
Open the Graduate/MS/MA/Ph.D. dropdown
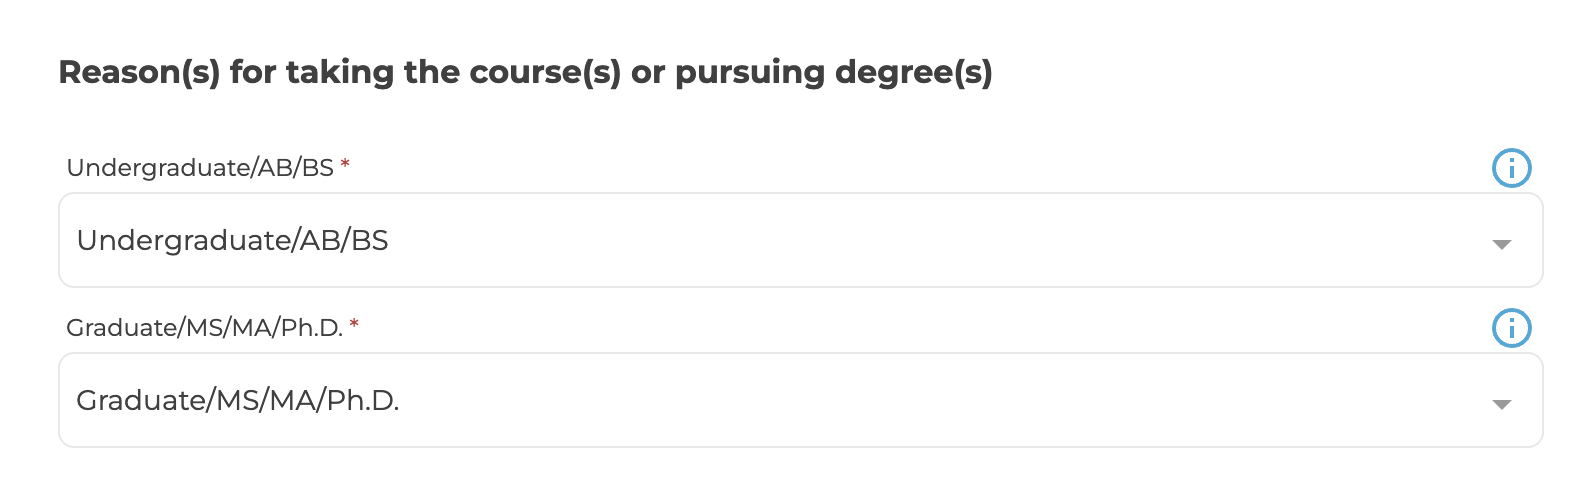(x=801, y=400)
